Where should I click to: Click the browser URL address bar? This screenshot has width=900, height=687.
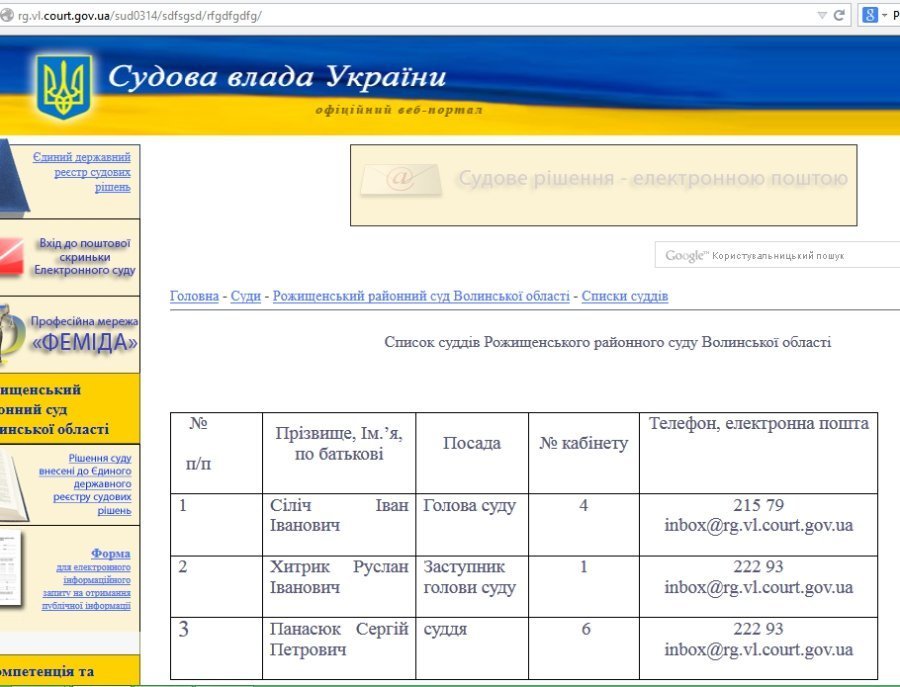click(x=400, y=15)
